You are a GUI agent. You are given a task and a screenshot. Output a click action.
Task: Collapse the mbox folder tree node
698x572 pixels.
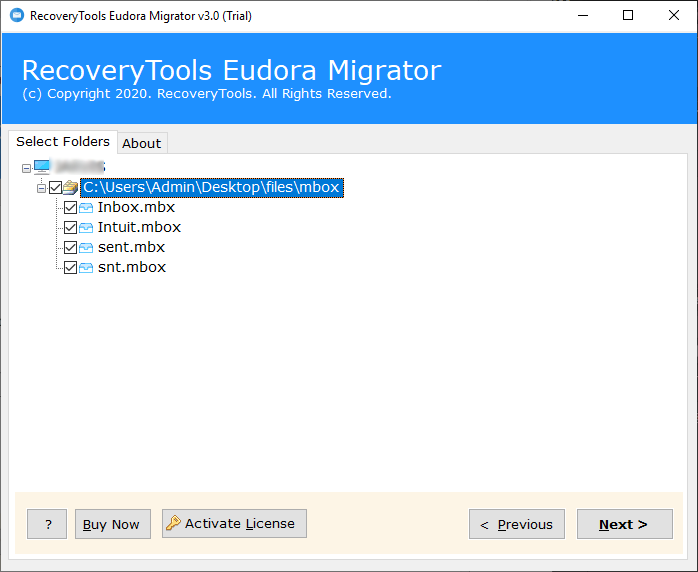tap(41, 188)
